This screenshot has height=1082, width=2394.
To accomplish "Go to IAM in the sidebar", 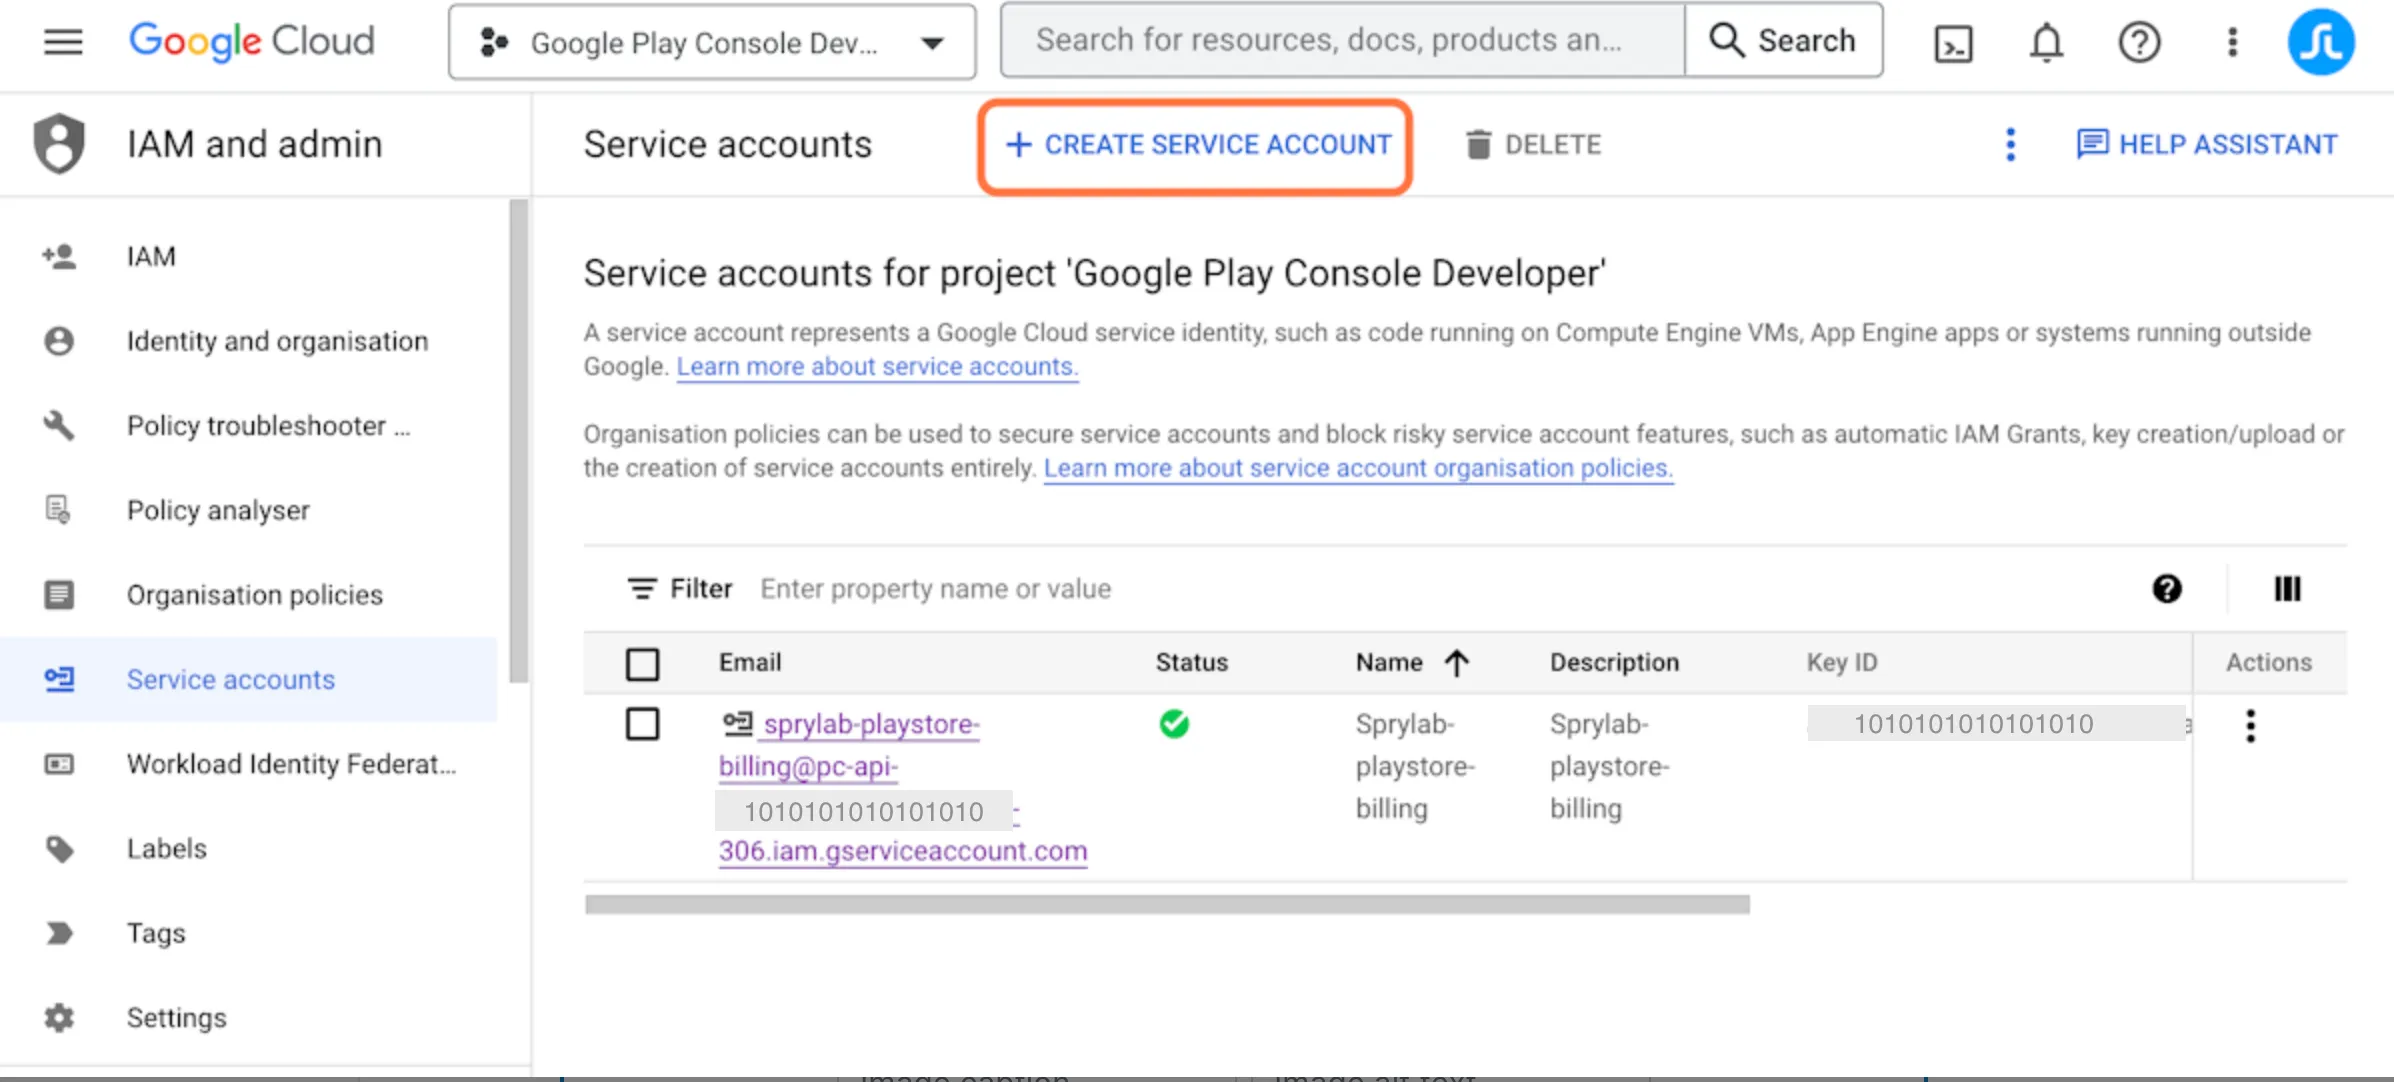I will point(249,257).
